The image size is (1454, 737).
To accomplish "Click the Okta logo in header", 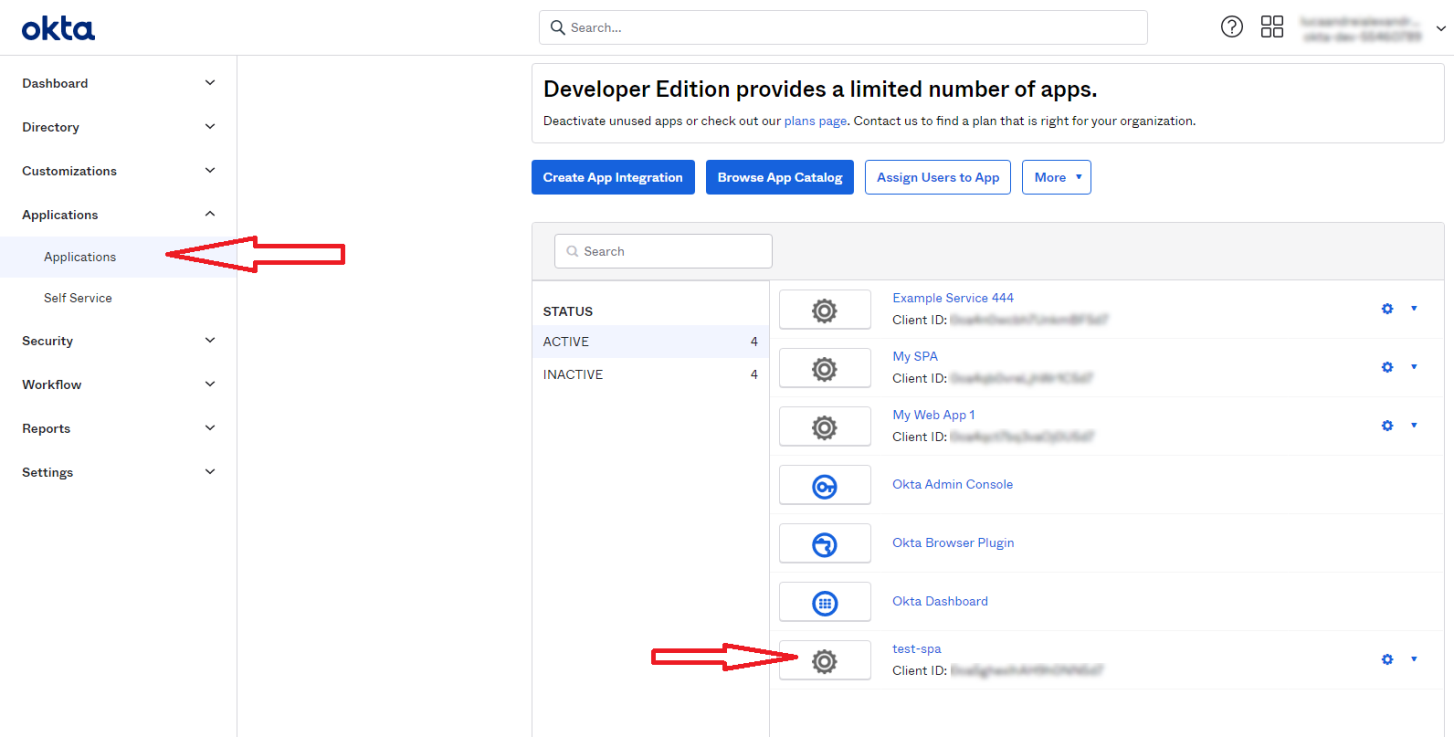I will click(58, 29).
